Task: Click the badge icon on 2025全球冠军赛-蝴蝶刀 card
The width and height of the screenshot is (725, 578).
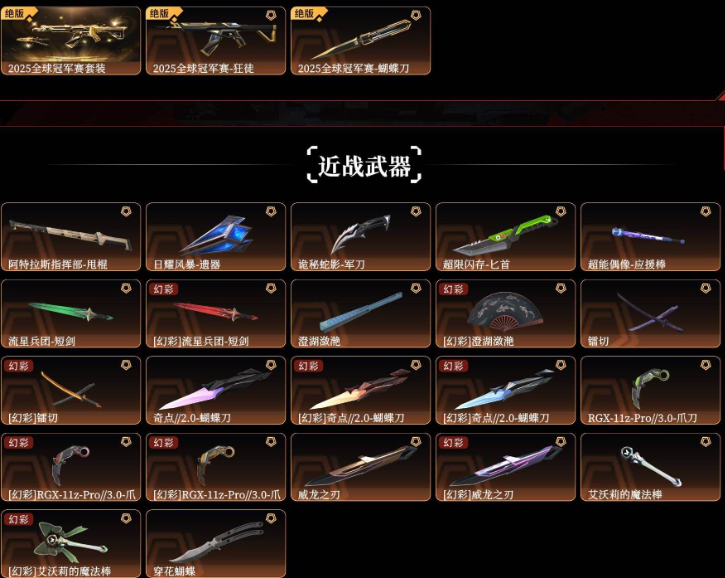Action: (416, 15)
